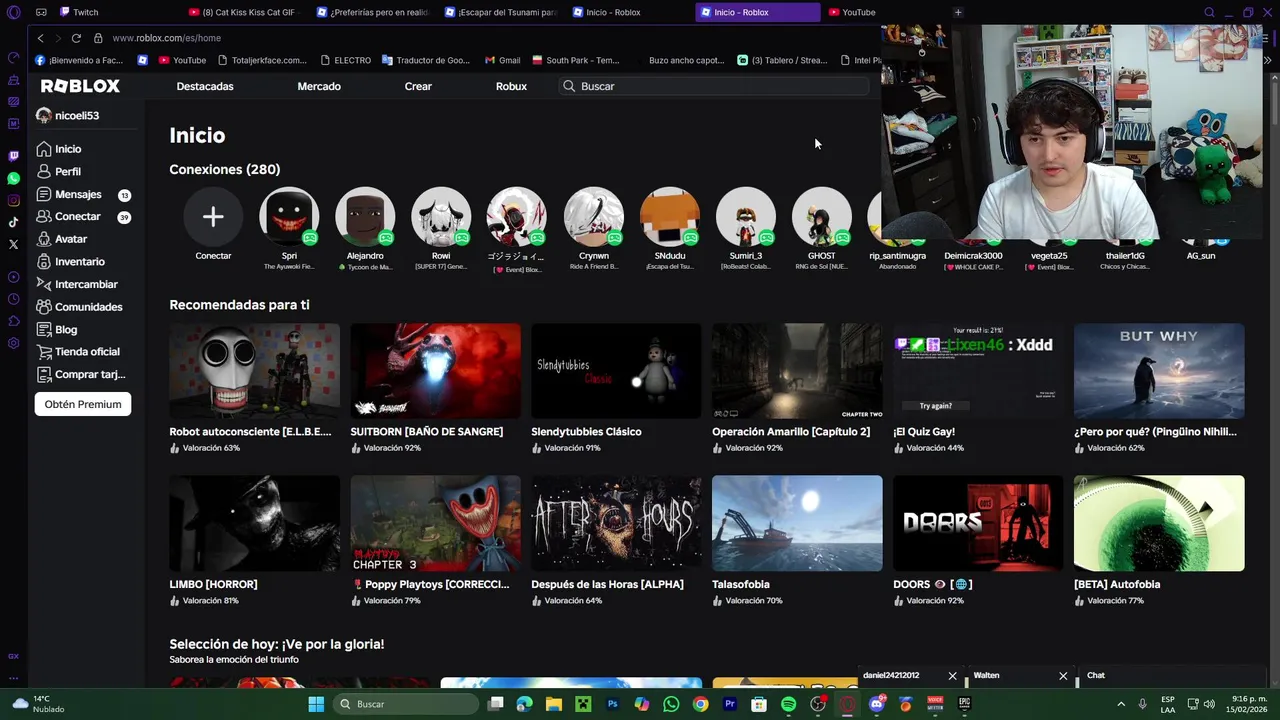Viewport: 1280px width, 720px height.
Task: Click the Roblox logo
Action: pos(80,86)
